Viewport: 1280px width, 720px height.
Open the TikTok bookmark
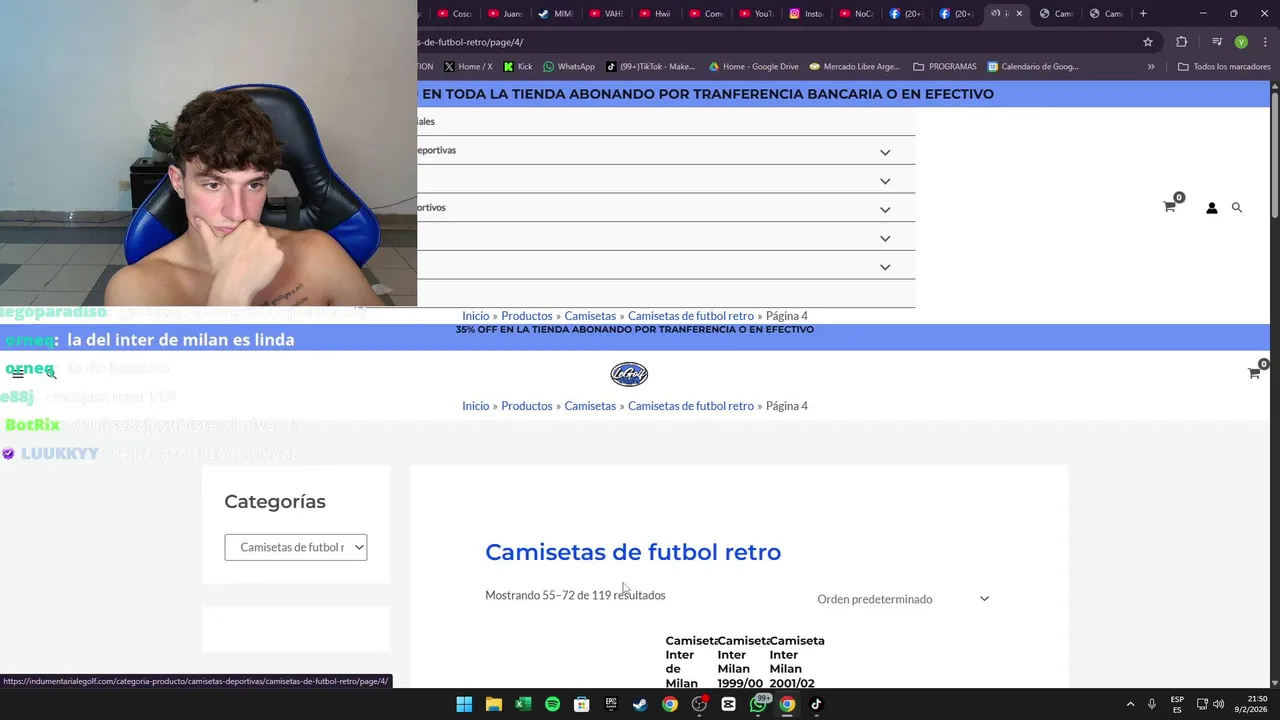pyautogui.click(x=650, y=67)
